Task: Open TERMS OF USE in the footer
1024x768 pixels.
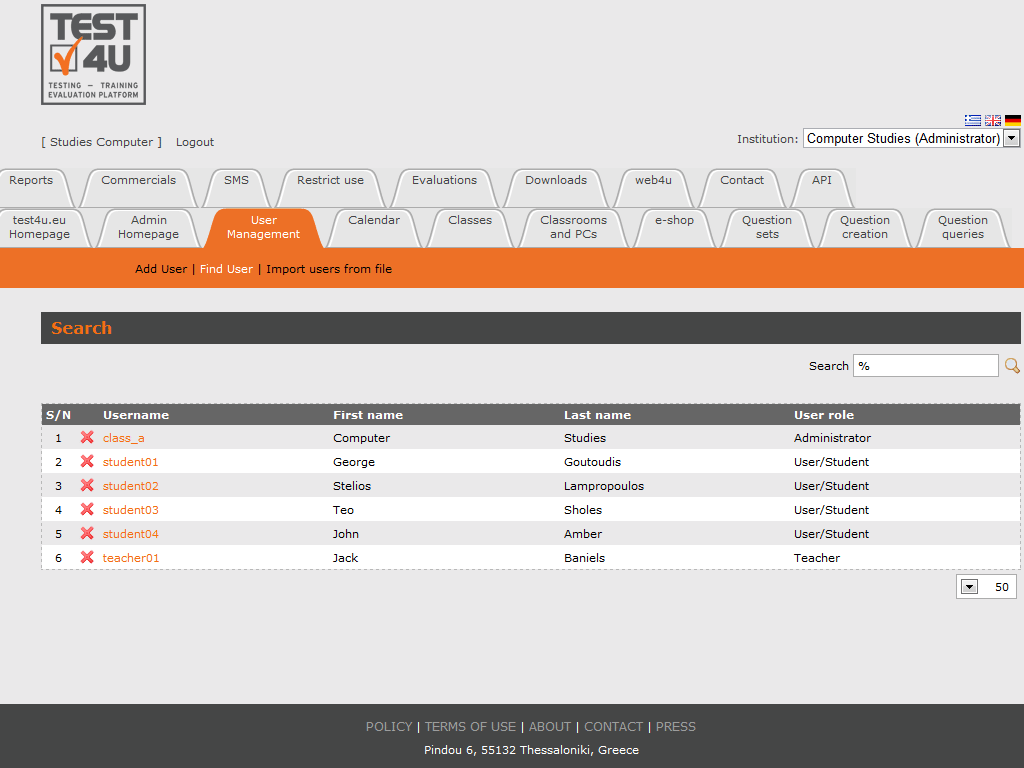Action: [470, 727]
